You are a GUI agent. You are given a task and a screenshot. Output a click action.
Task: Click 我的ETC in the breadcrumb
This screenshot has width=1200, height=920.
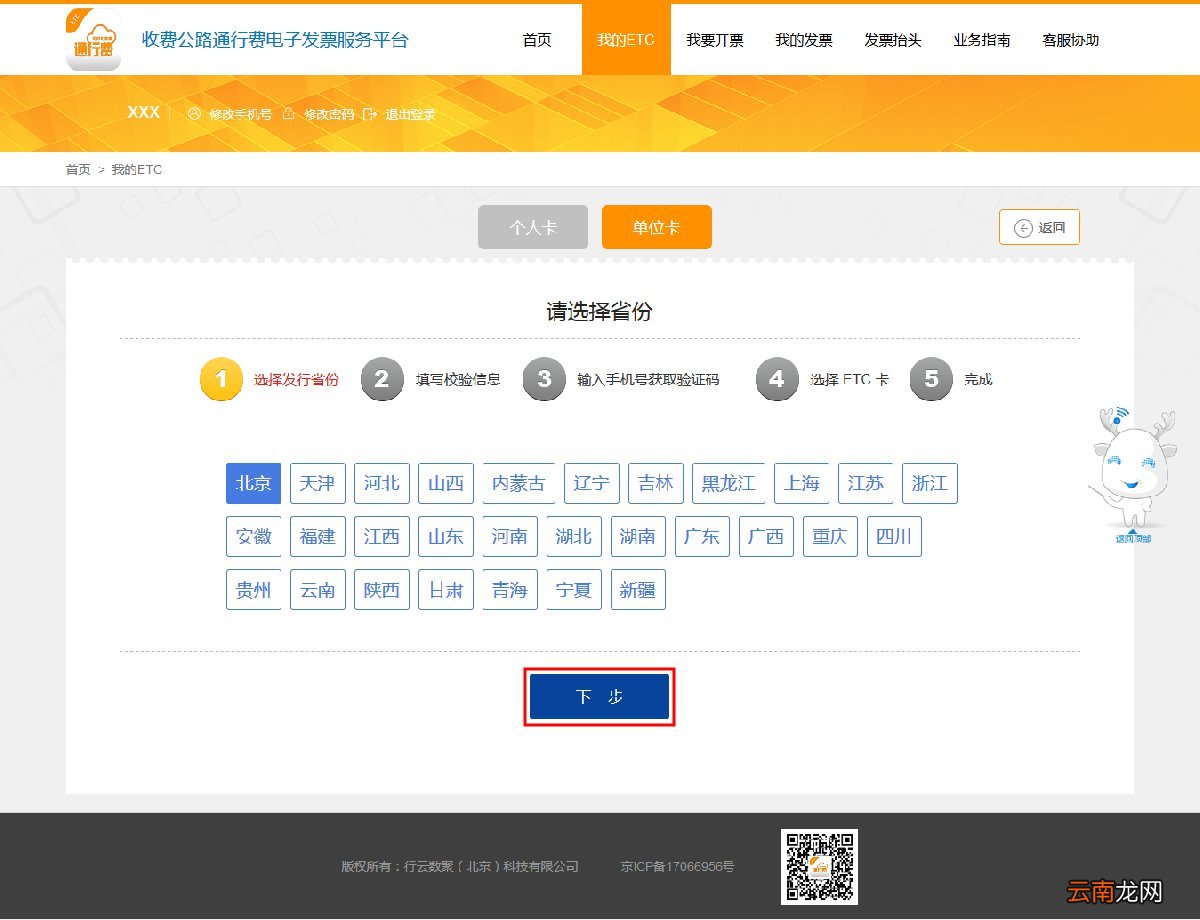pos(136,170)
